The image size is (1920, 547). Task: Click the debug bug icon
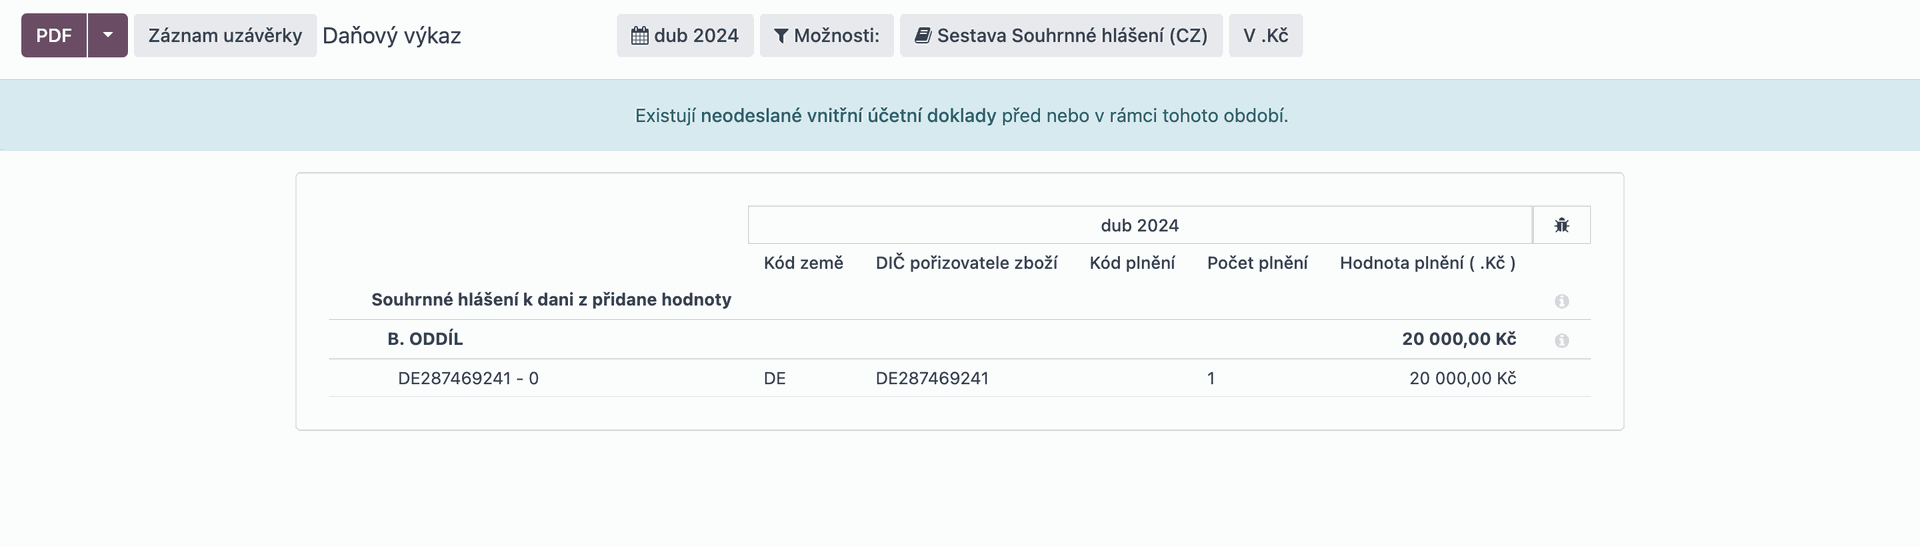click(x=1561, y=225)
